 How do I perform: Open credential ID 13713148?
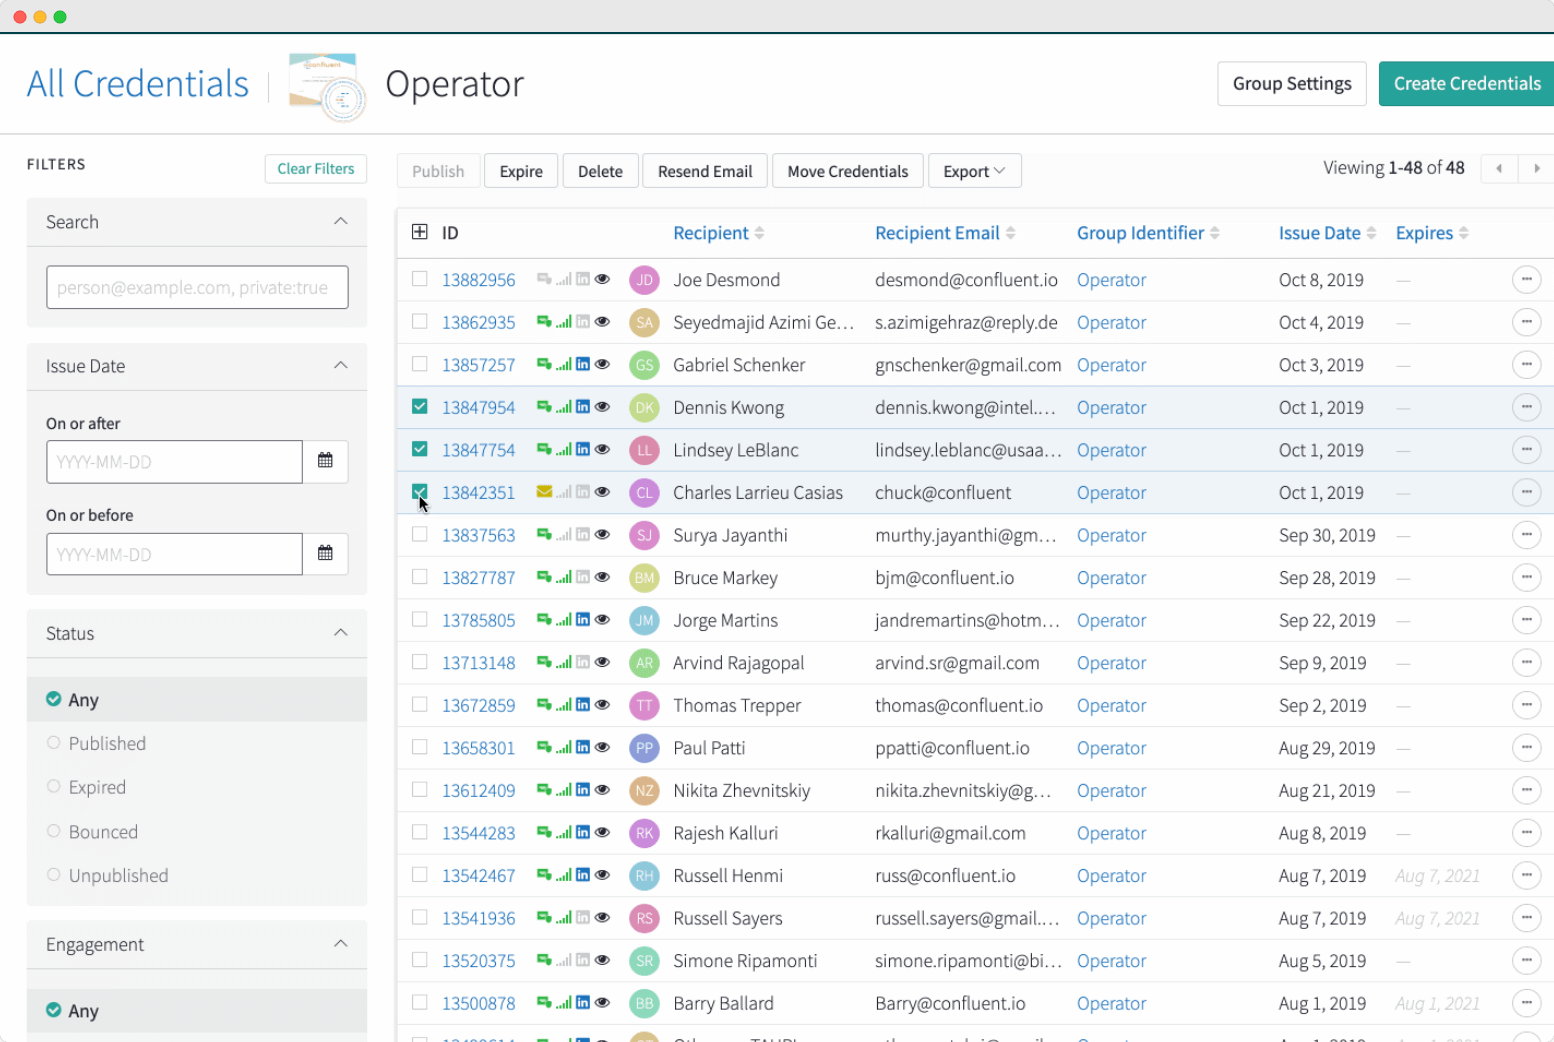click(x=479, y=663)
